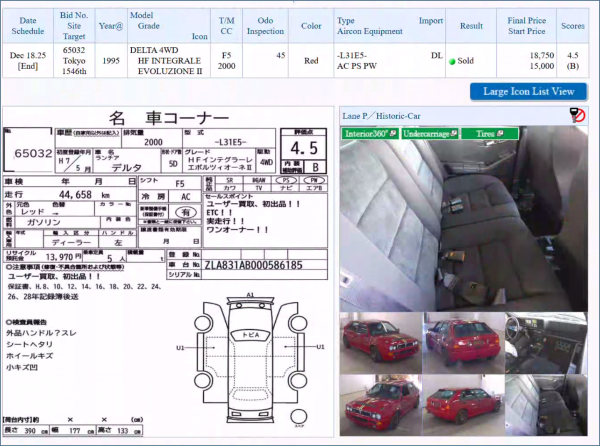Click the auction sheet document image
This screenshot has height=446, width=600.
168,200
